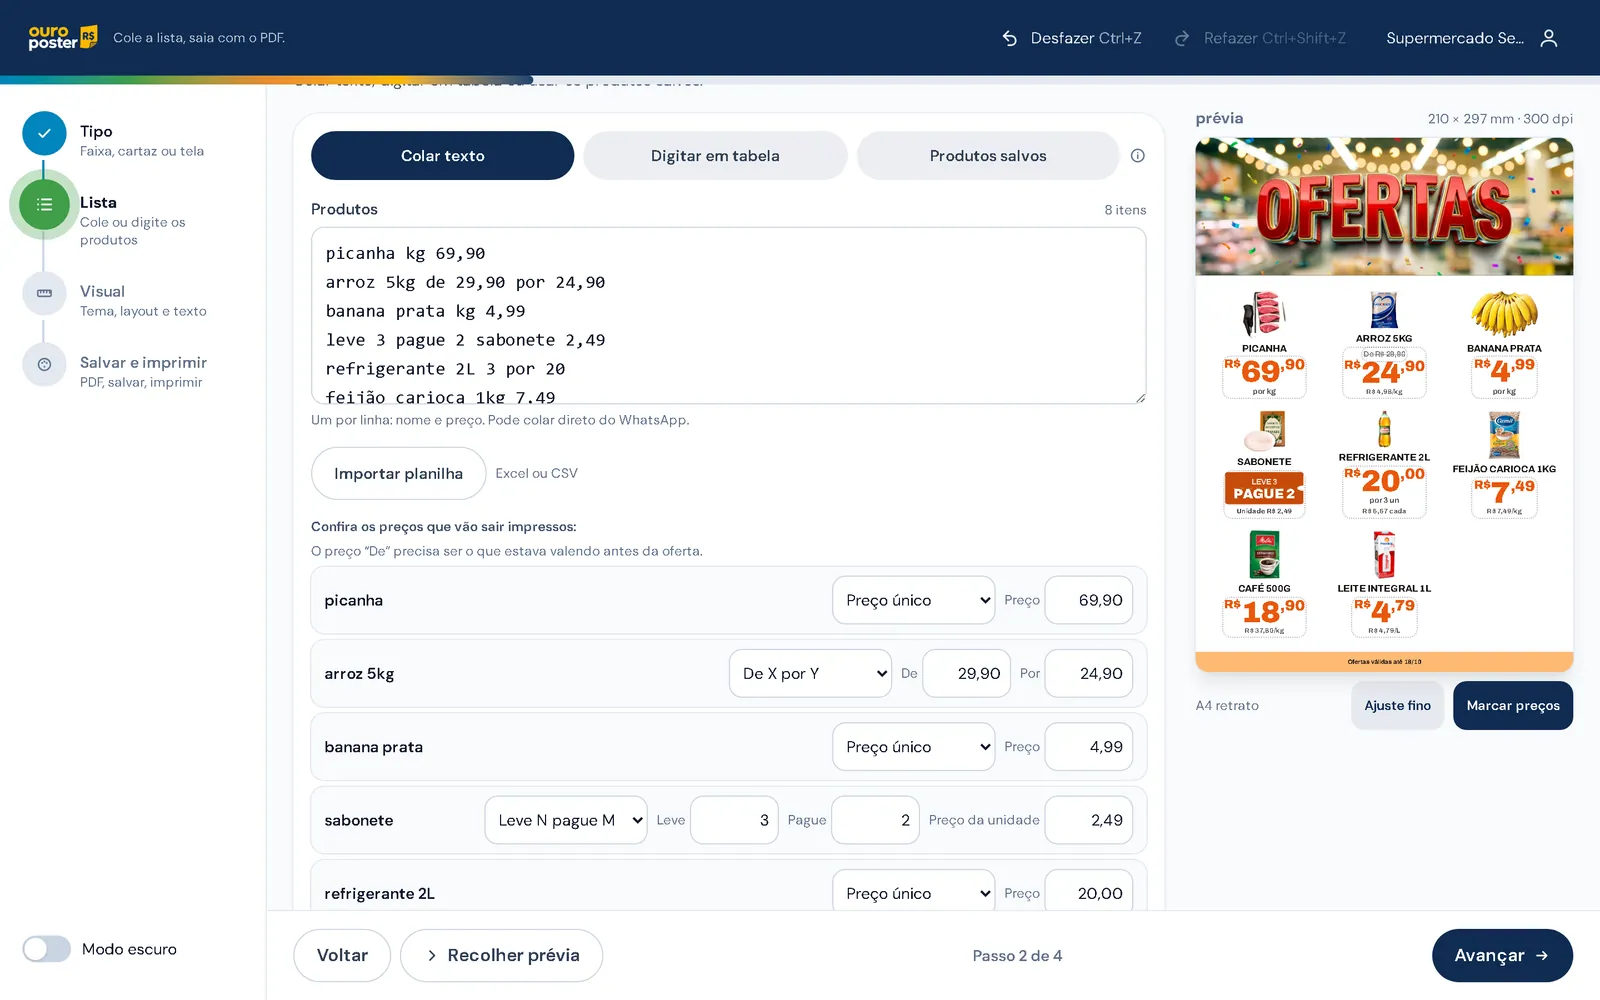Click the Leite Integral 1L item in preview
This screenshot has width=1600, height=1000.
point(1384,584)
